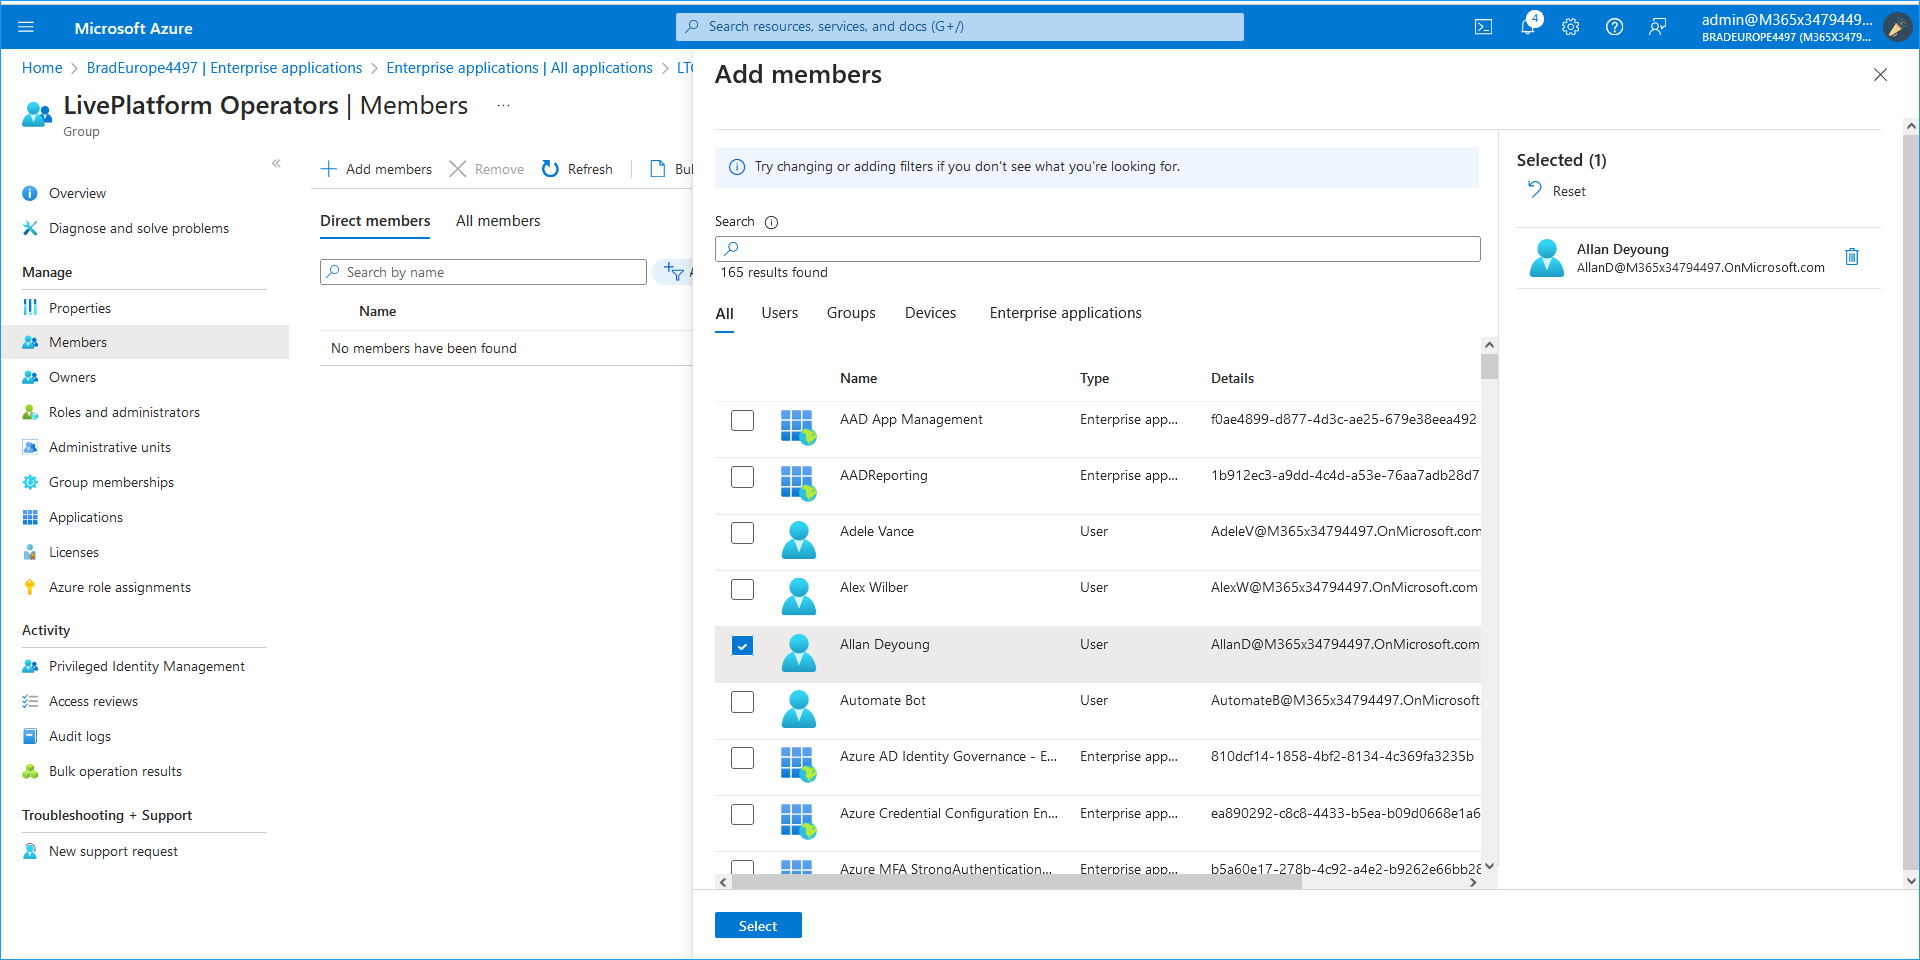1920x960 pixels.
Task: Switch to the Devices filter tab
Action: (x=930, y=313)
